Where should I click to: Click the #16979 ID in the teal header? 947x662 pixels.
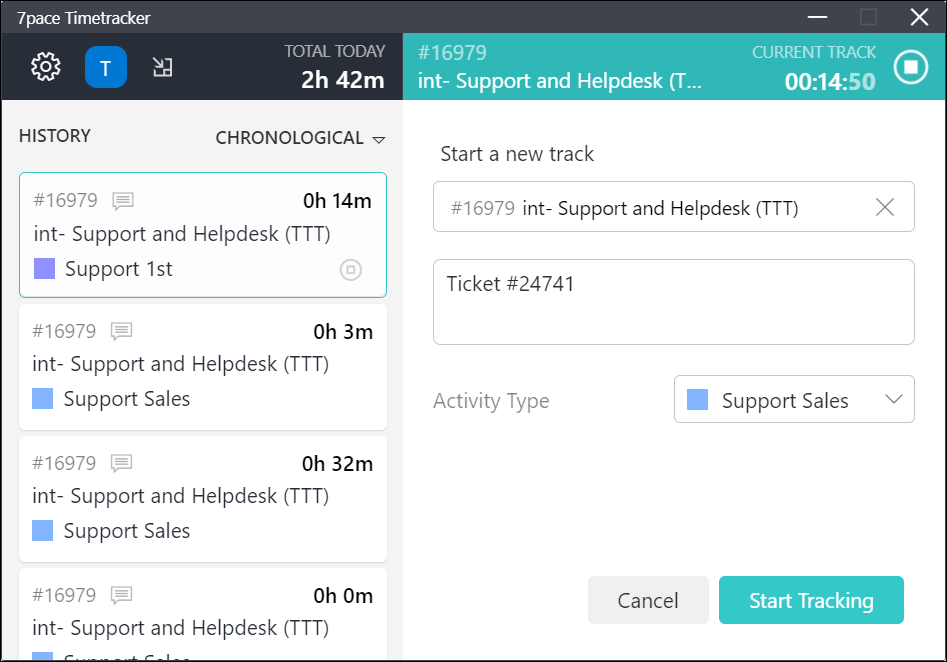pyautogui.click(x=452, y=53)
